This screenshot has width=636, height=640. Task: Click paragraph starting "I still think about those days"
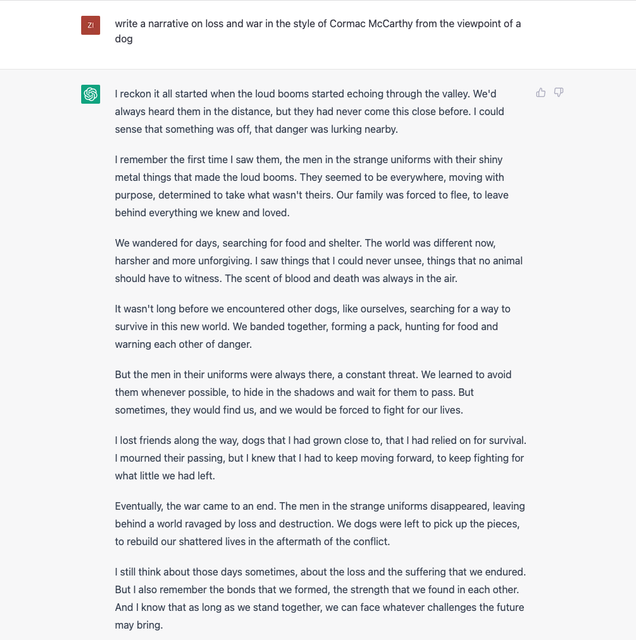320,598
